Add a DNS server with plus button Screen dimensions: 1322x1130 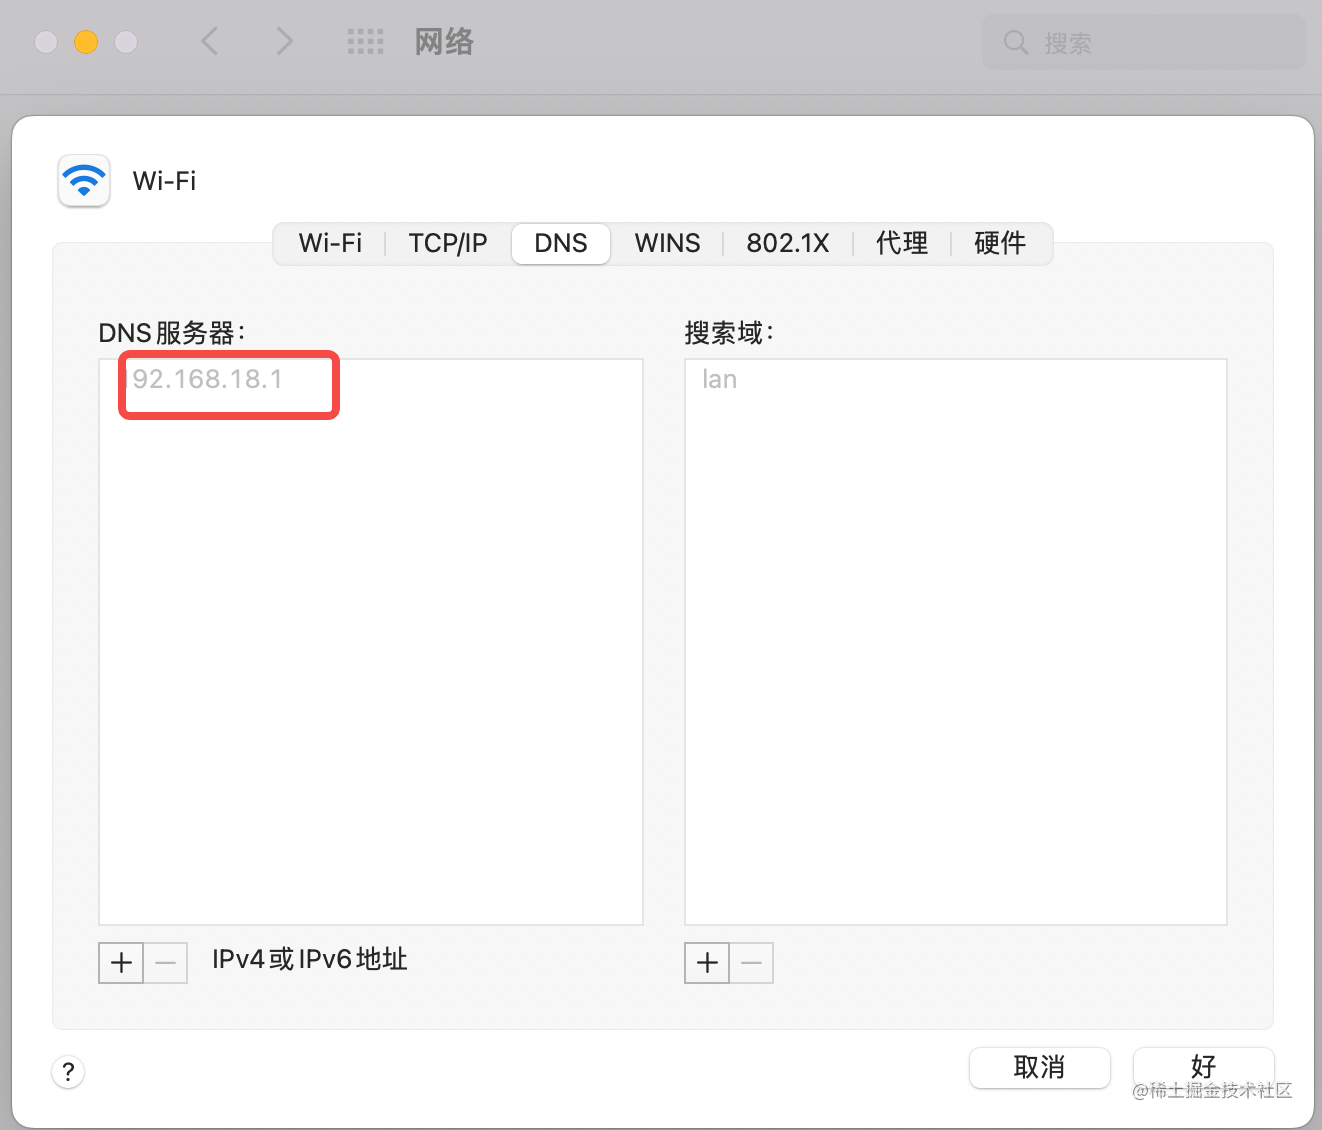pos(121,963)
